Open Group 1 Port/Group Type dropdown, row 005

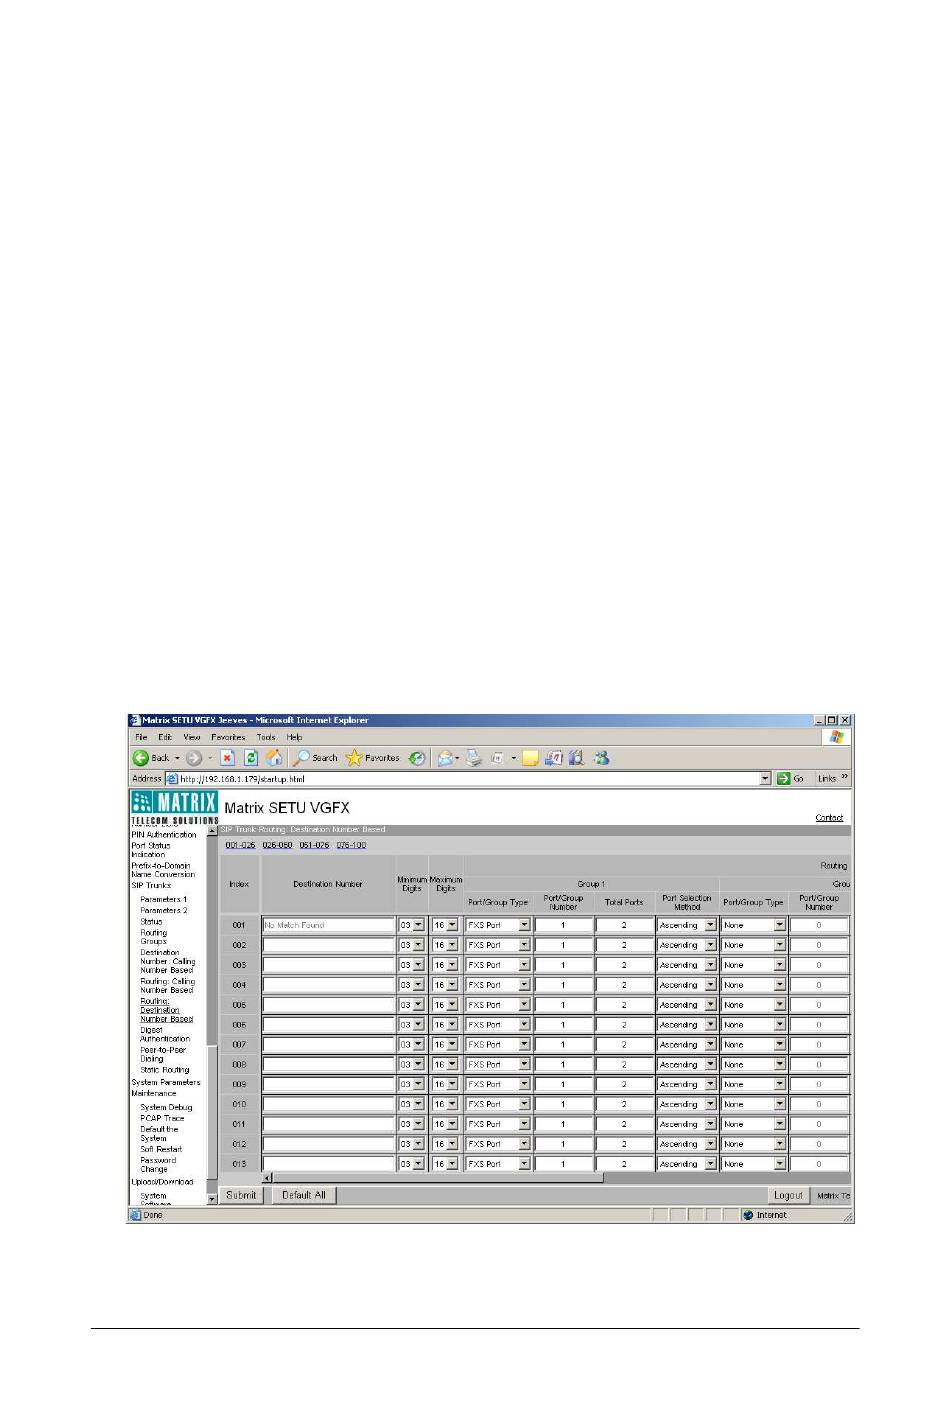point(524,1005)
